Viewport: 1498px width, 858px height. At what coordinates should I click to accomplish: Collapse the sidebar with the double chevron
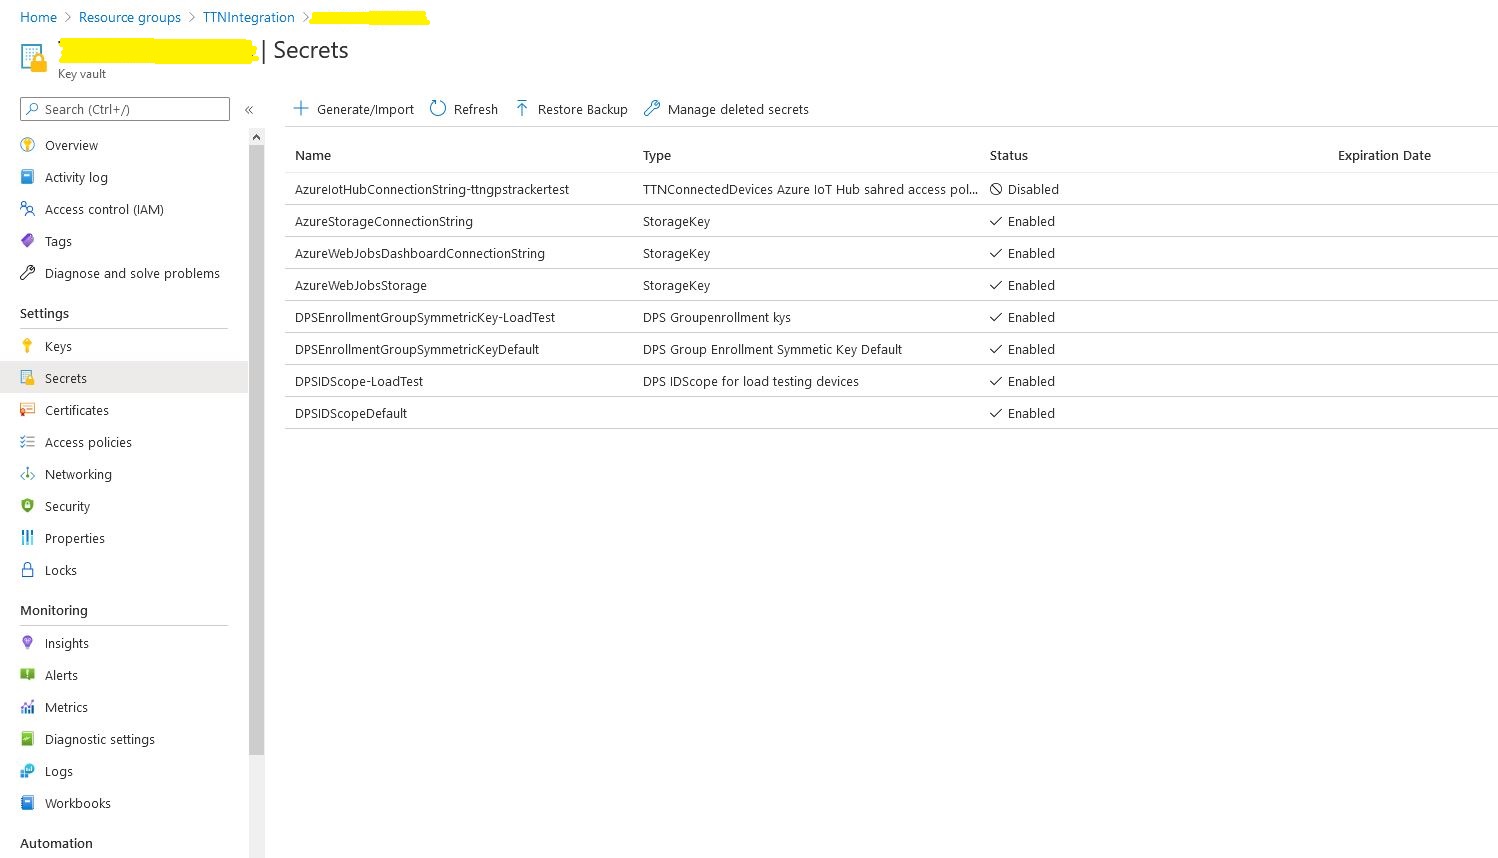pos(249,110)
